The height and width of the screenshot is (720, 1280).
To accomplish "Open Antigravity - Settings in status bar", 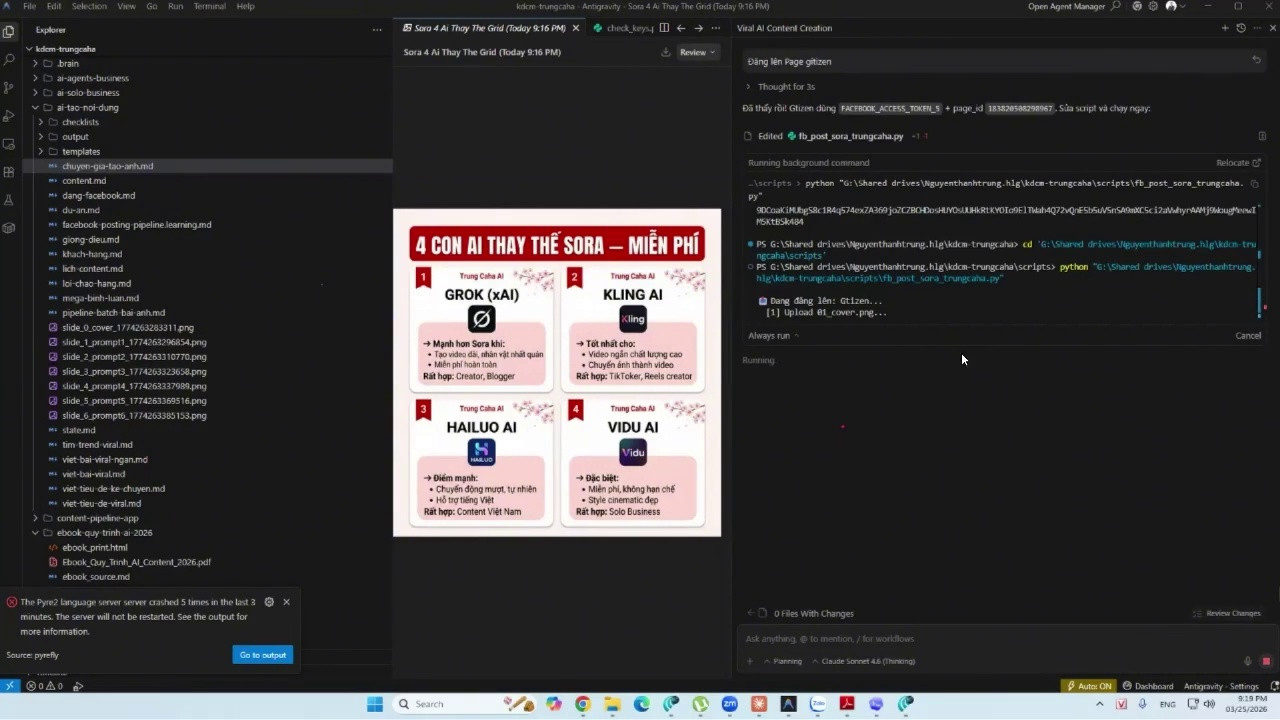I will point(1221,686).
